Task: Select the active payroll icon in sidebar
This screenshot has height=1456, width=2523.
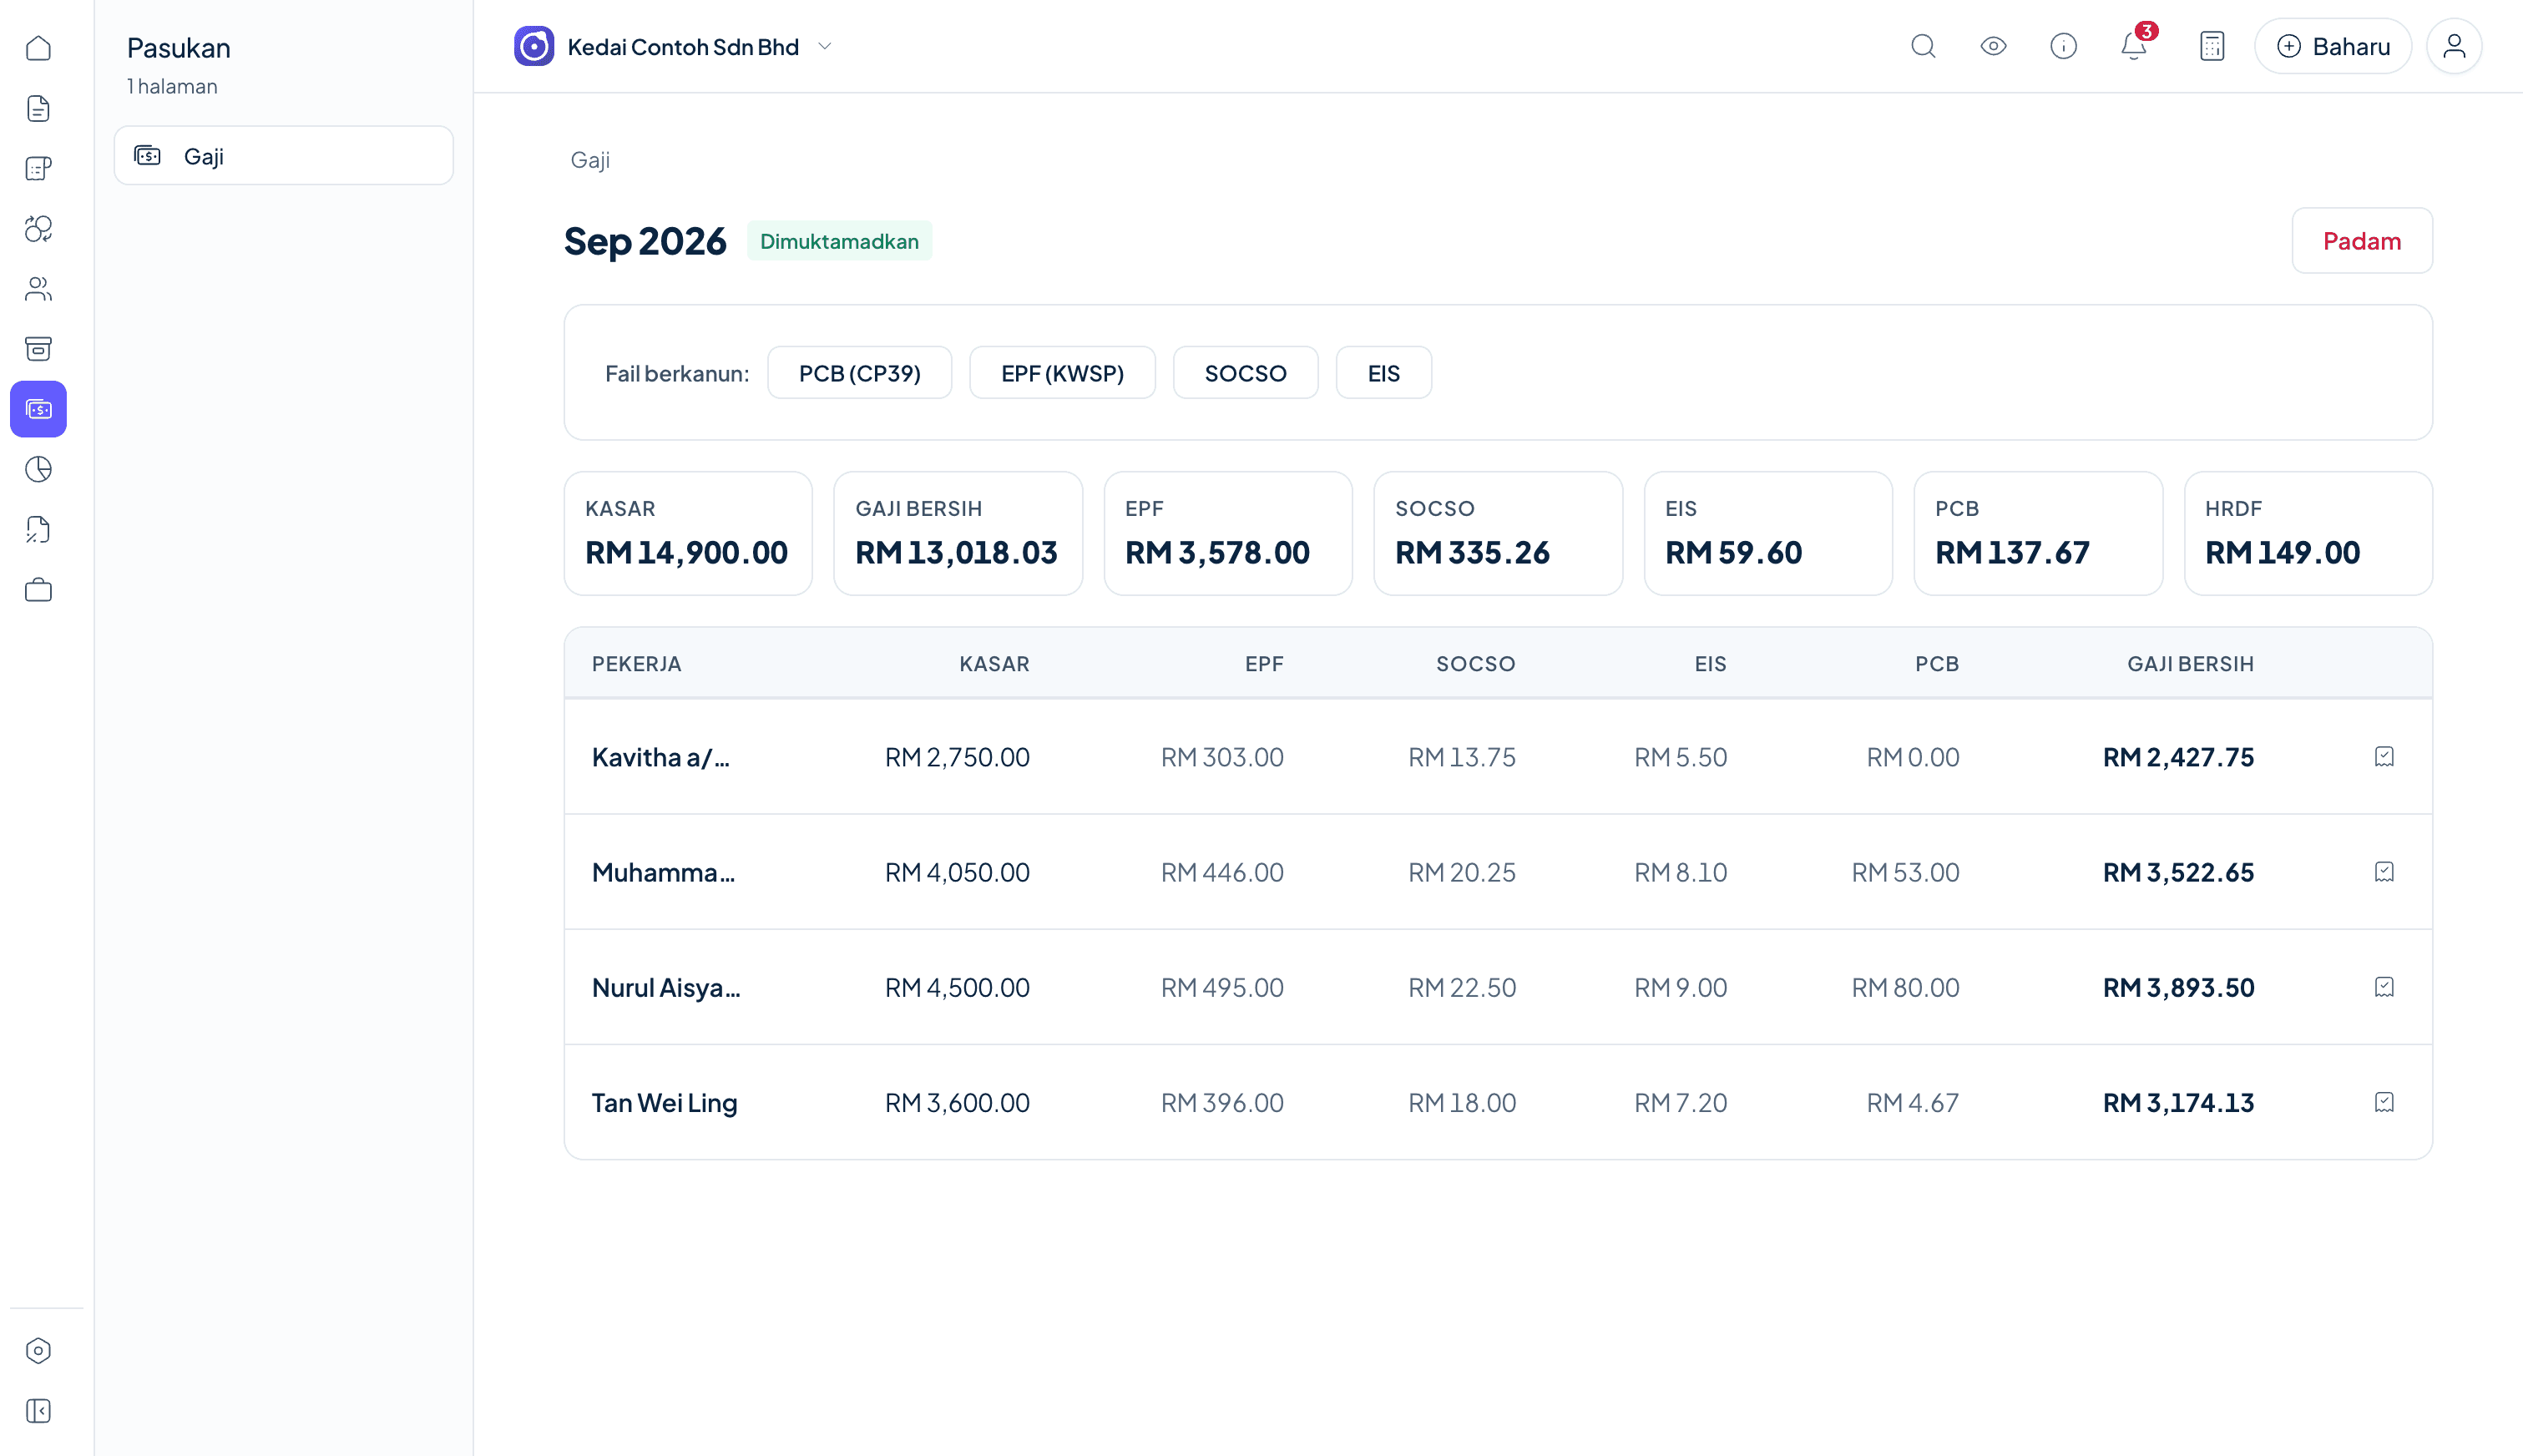Action: pos(38,409)
